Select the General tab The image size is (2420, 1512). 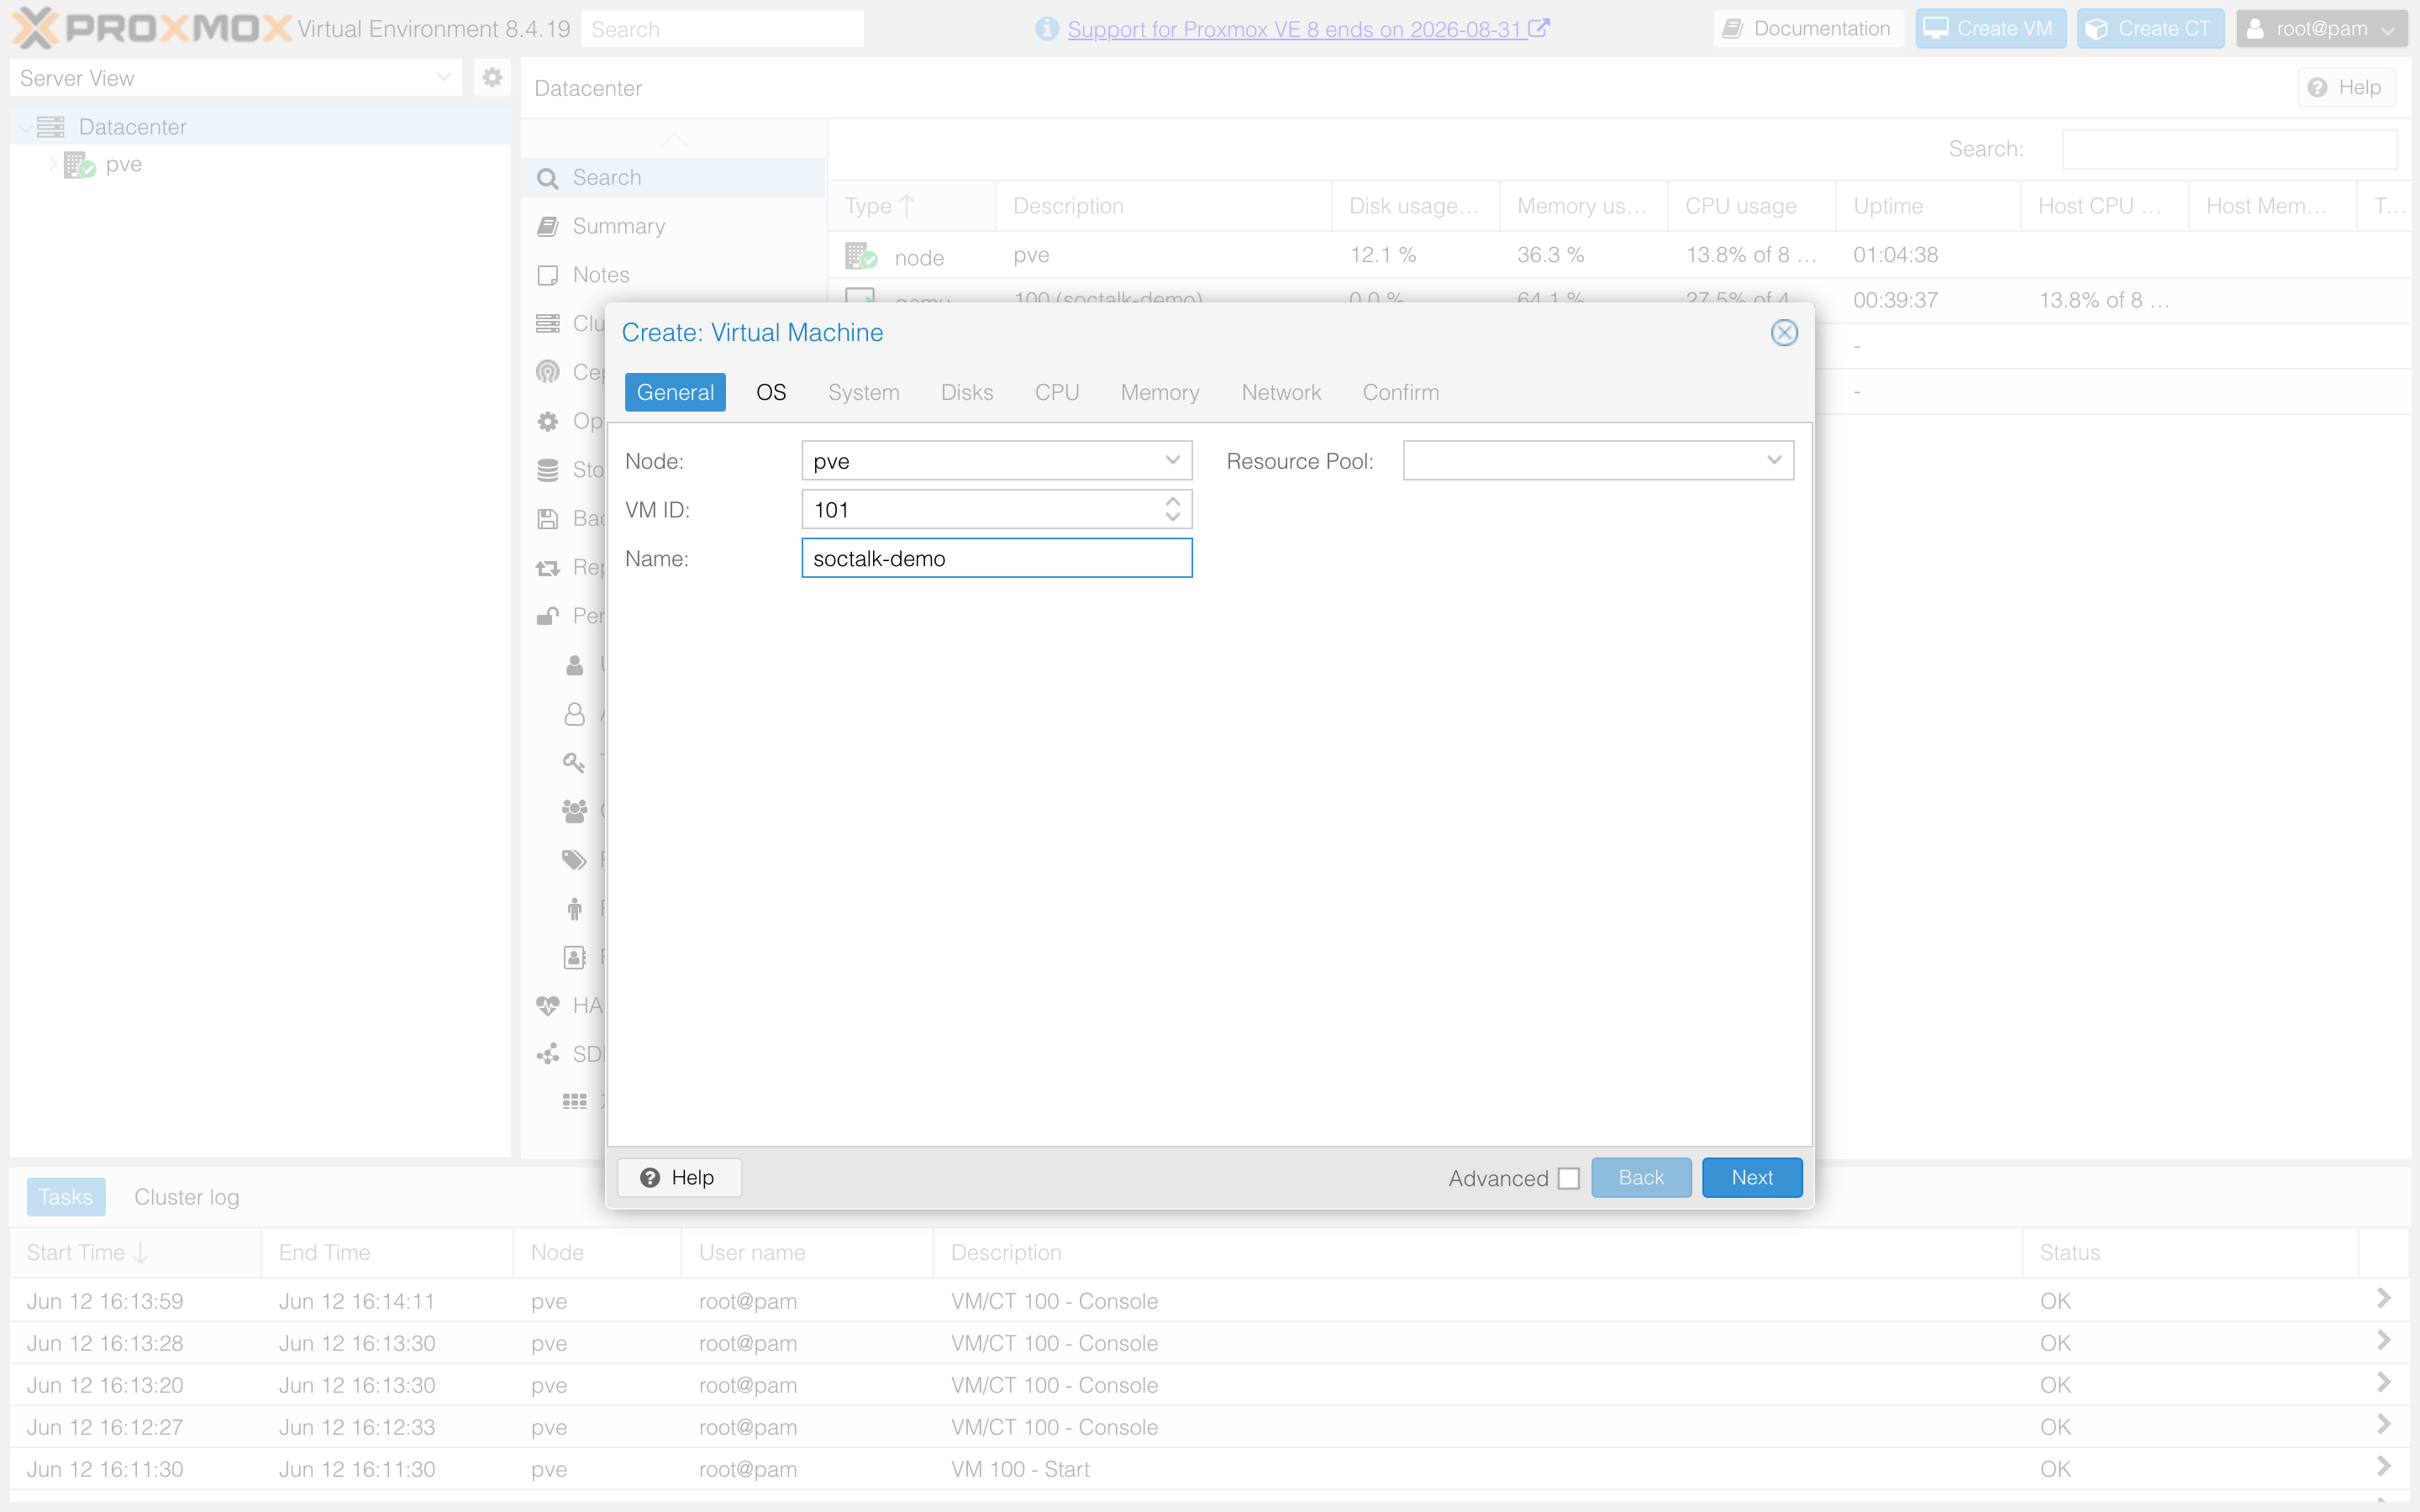675,393
